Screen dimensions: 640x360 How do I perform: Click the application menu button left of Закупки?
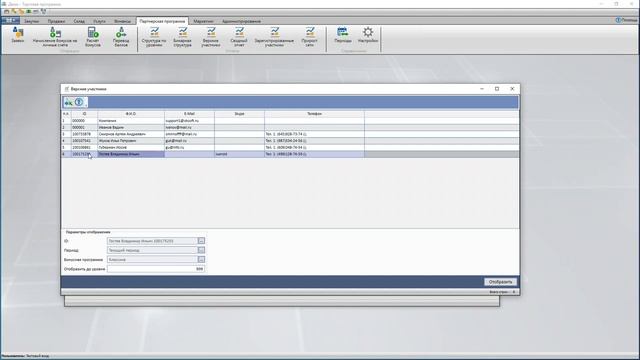click(x=10, y=20)
